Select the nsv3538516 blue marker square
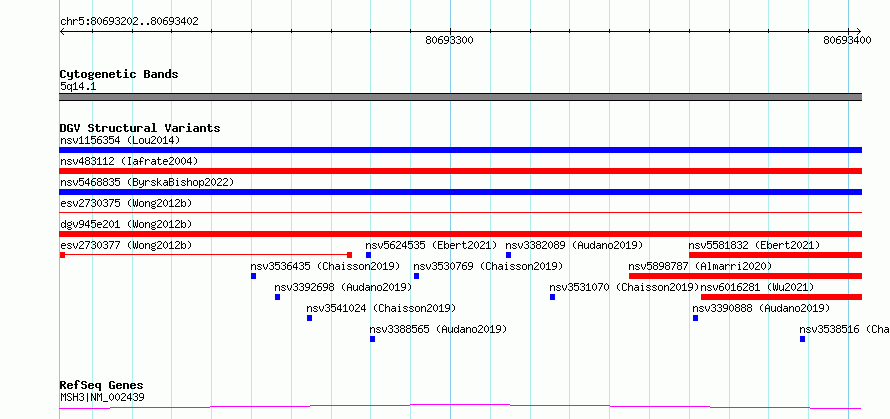 tap(803, 339)
